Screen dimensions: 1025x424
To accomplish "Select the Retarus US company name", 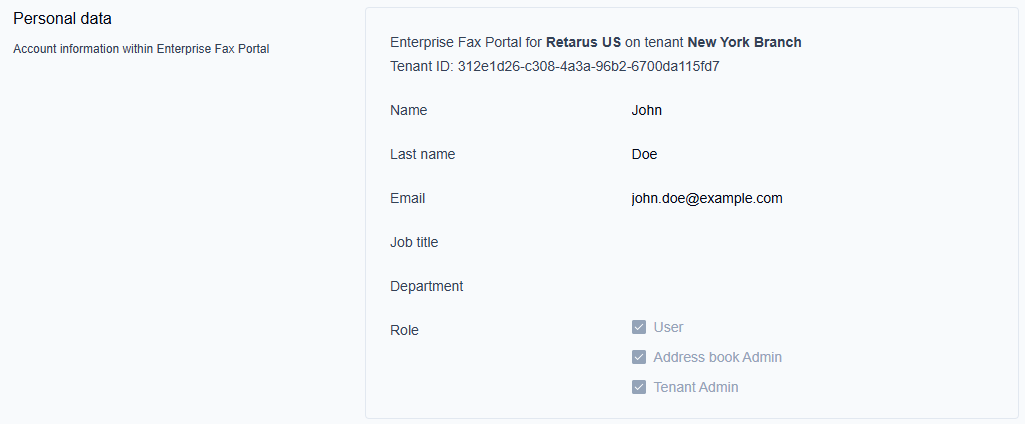I will pyautogui.click(x=584, y=42).
